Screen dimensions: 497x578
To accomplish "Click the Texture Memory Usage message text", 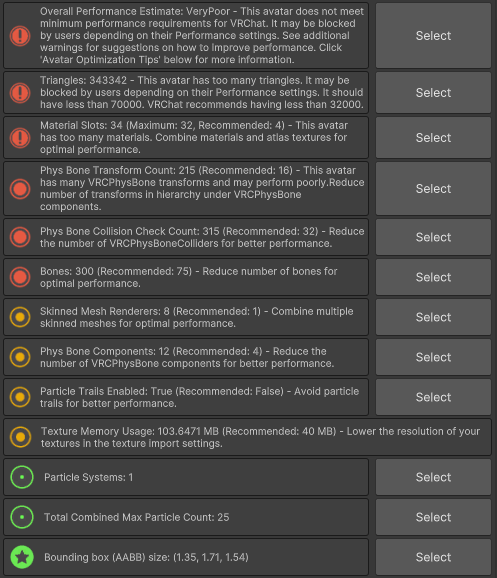I will pyautogui.click(x=260, y=437).
